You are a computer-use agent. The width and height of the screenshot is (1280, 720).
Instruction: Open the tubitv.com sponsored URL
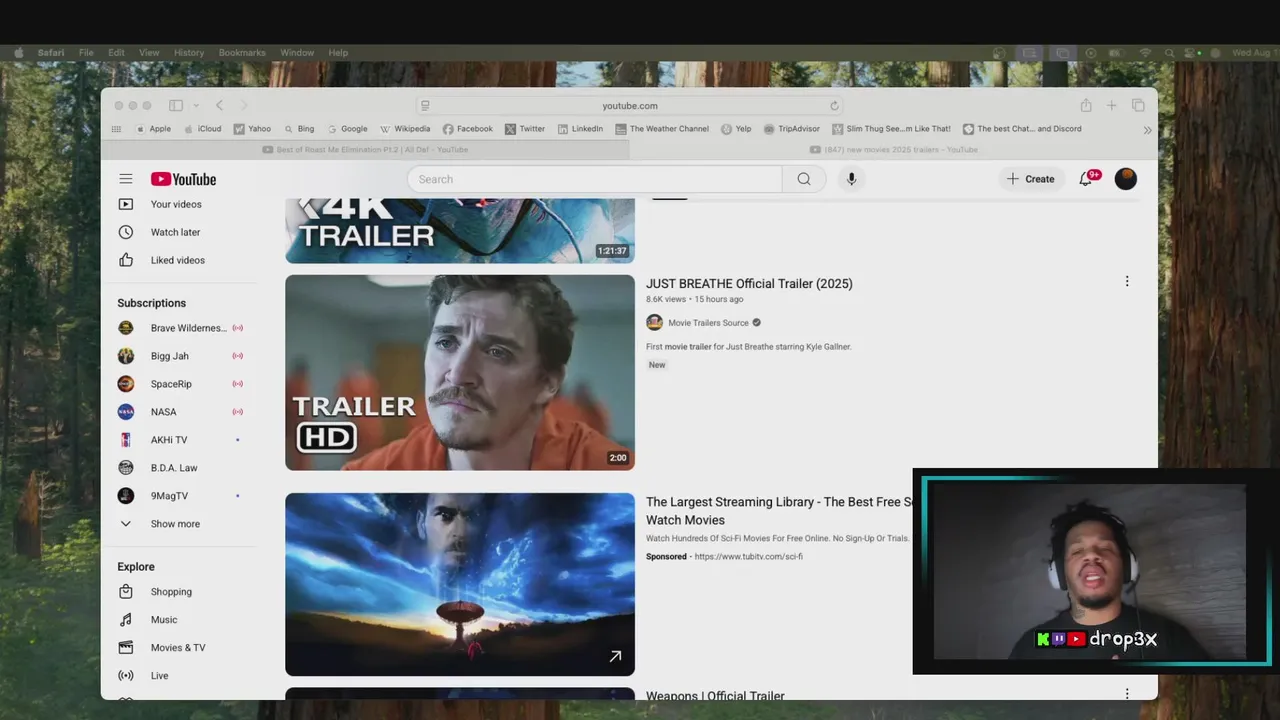748,557
